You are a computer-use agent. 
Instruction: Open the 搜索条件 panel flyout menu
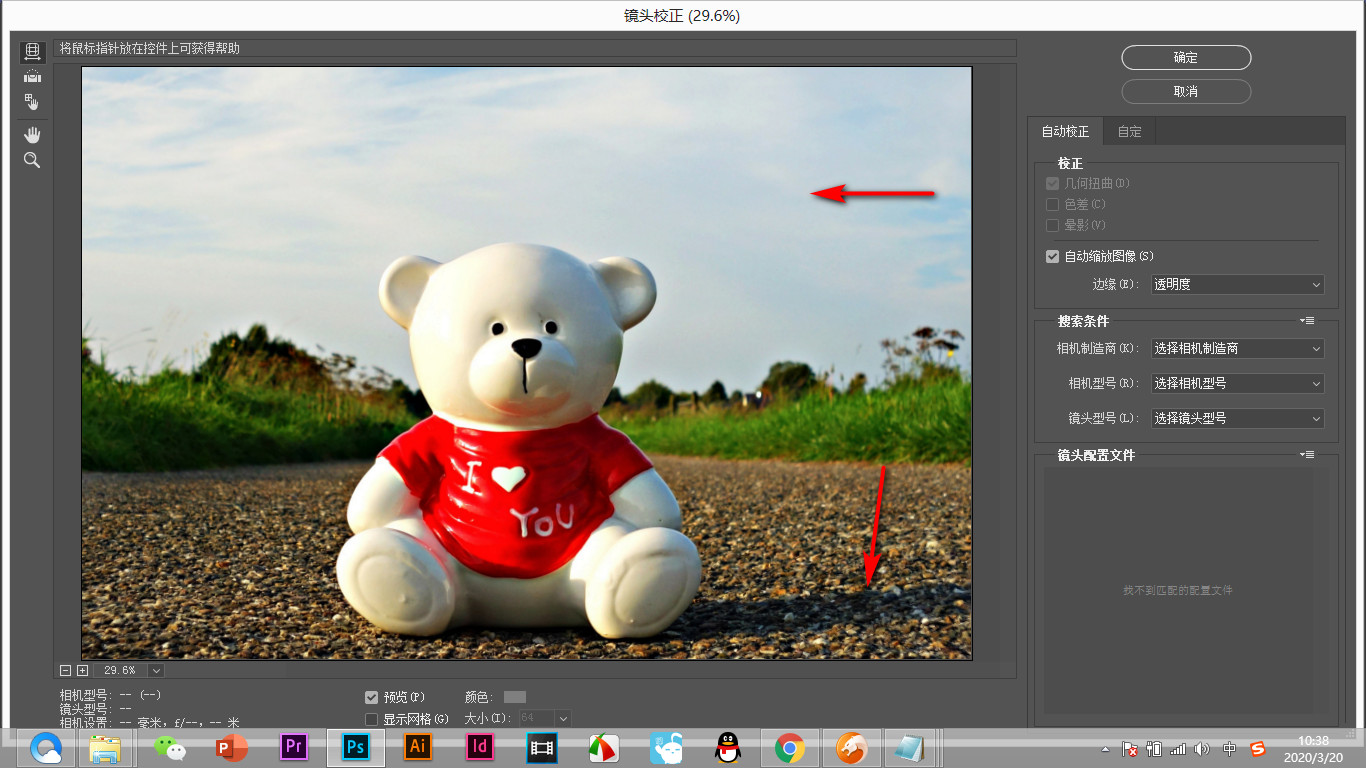[x=1307, y=321]
